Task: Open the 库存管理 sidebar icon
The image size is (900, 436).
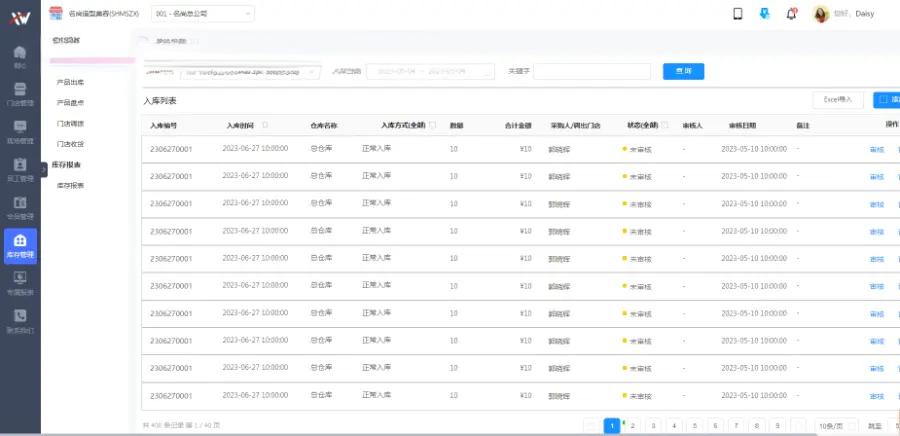Action: (x=20, y=246)
